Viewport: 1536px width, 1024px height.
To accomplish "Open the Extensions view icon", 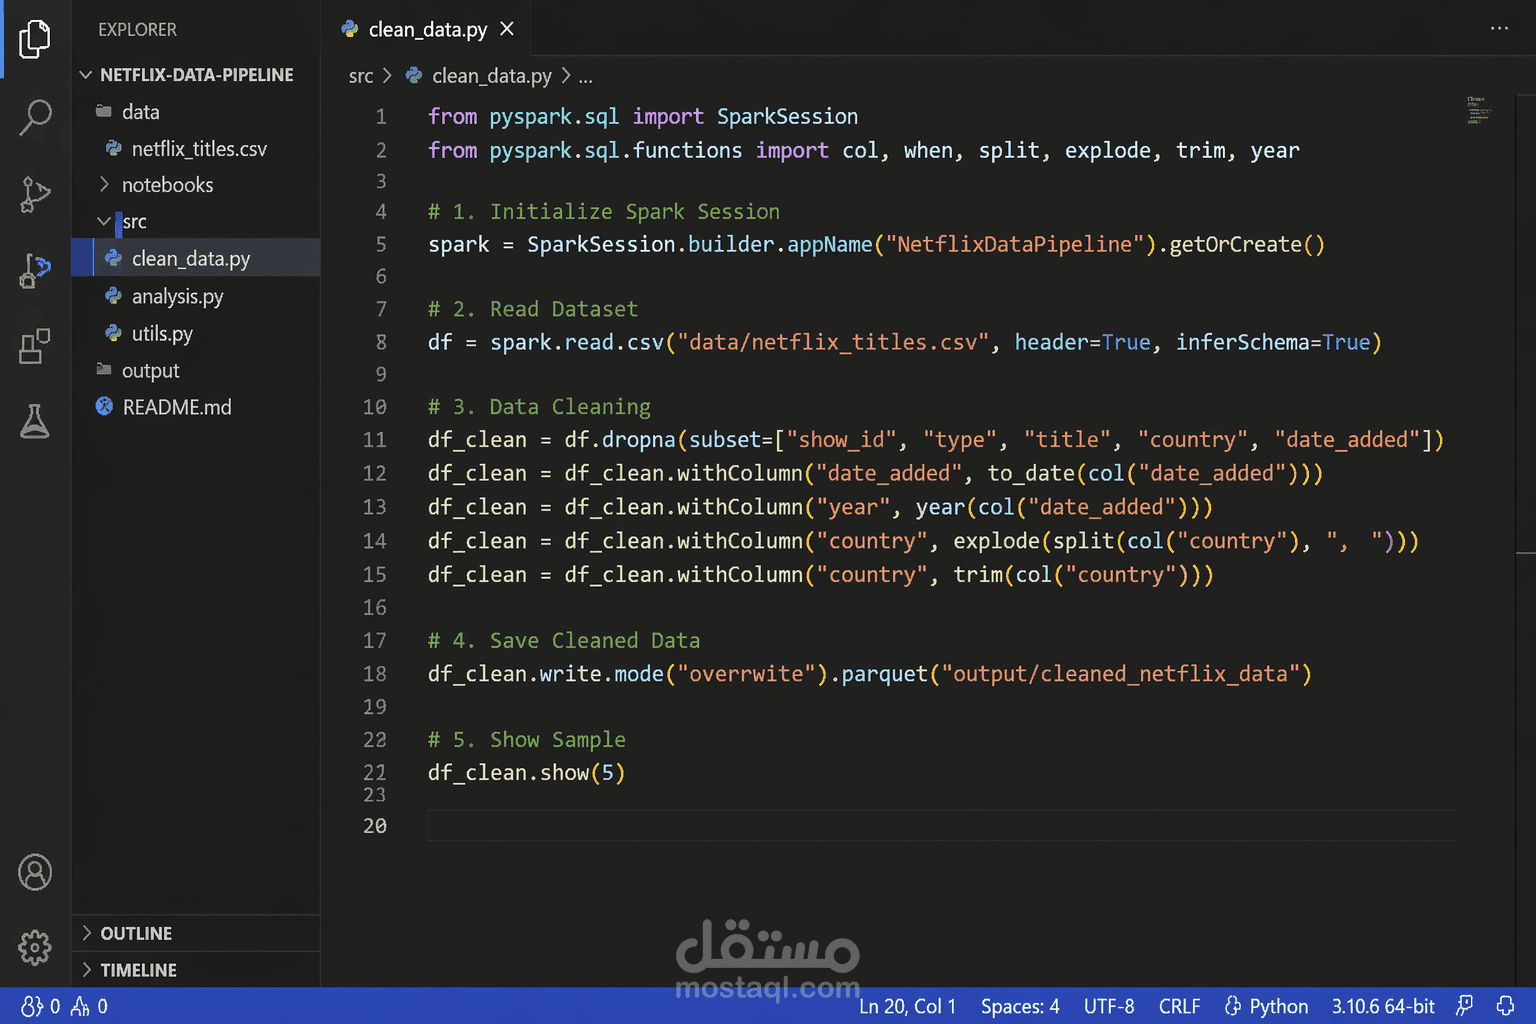I will [35, 346].
